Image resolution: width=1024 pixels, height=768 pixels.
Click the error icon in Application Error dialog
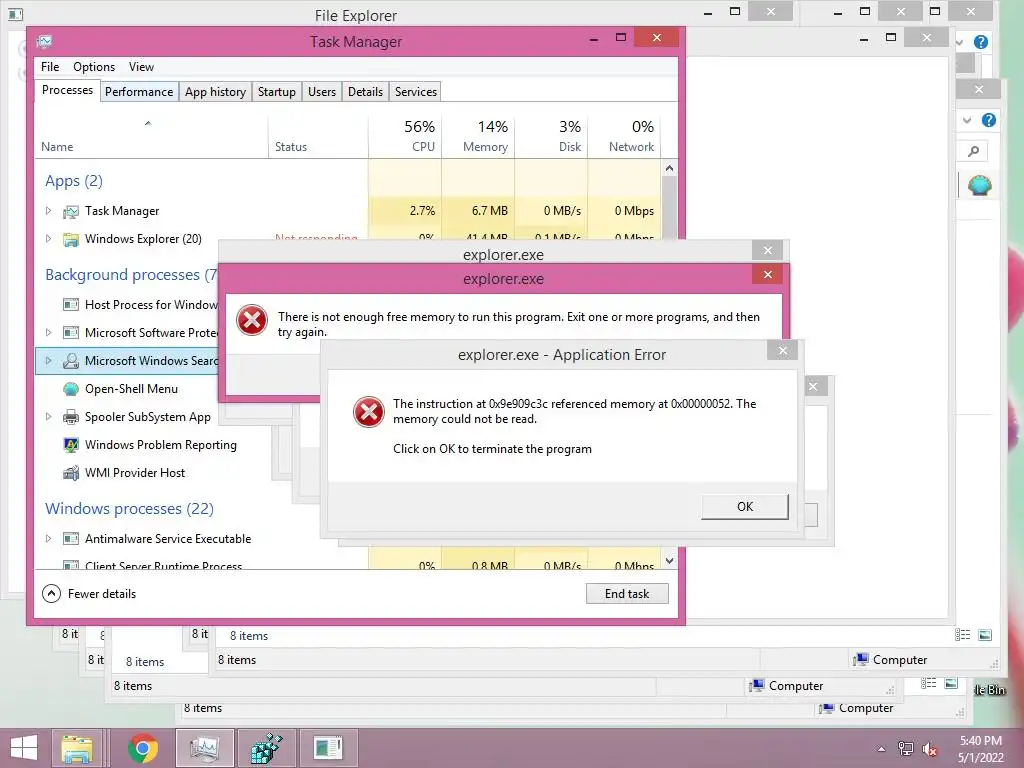click(x=369, y=412)
